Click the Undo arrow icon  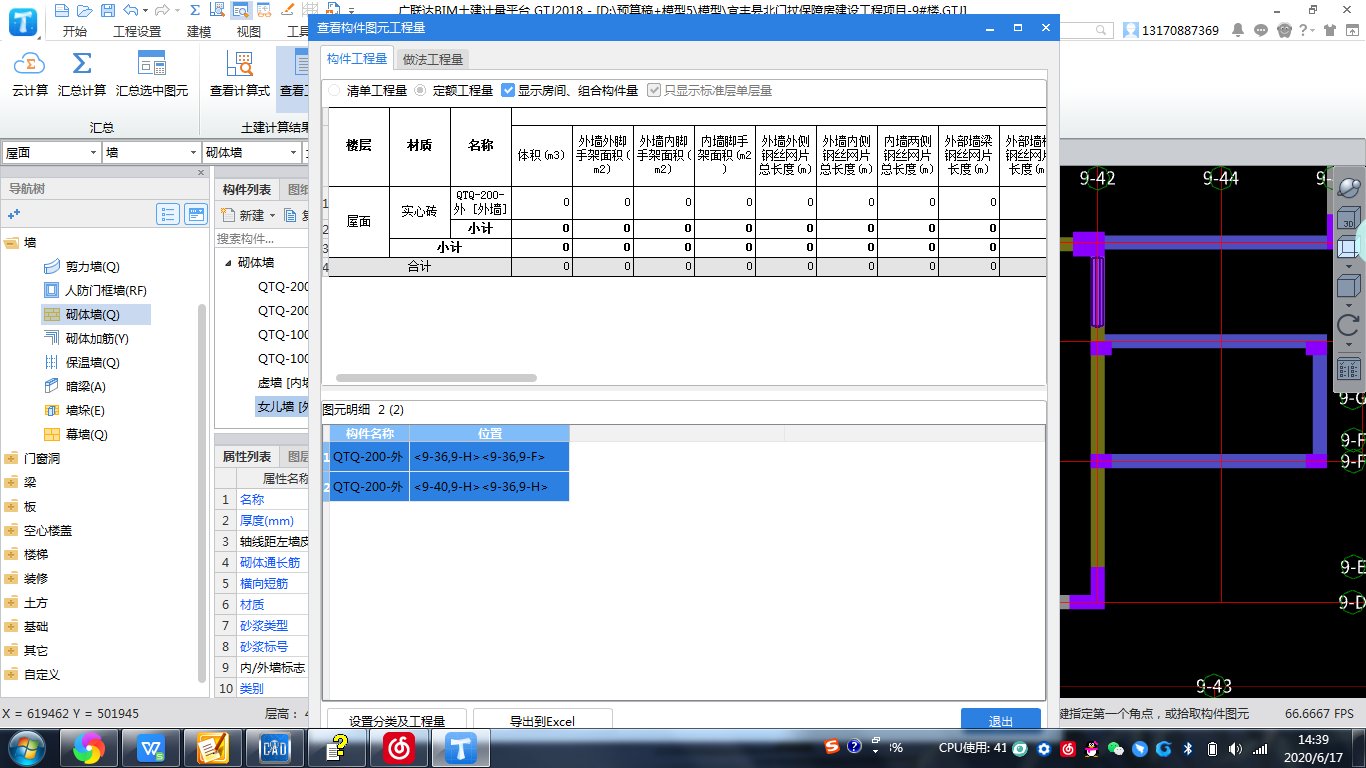point(132,10)
